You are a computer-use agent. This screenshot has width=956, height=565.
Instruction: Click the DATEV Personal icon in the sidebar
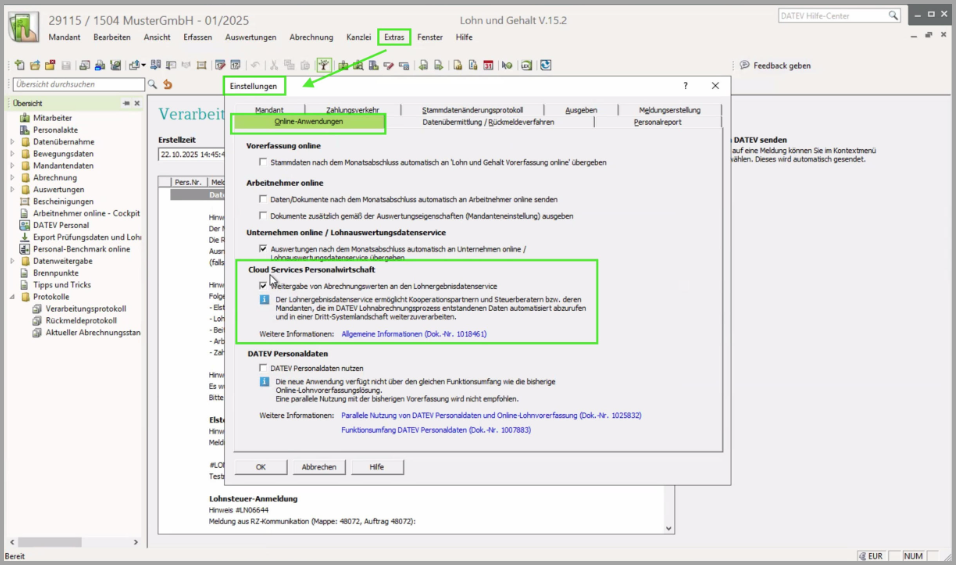click(x=25, y=225)
